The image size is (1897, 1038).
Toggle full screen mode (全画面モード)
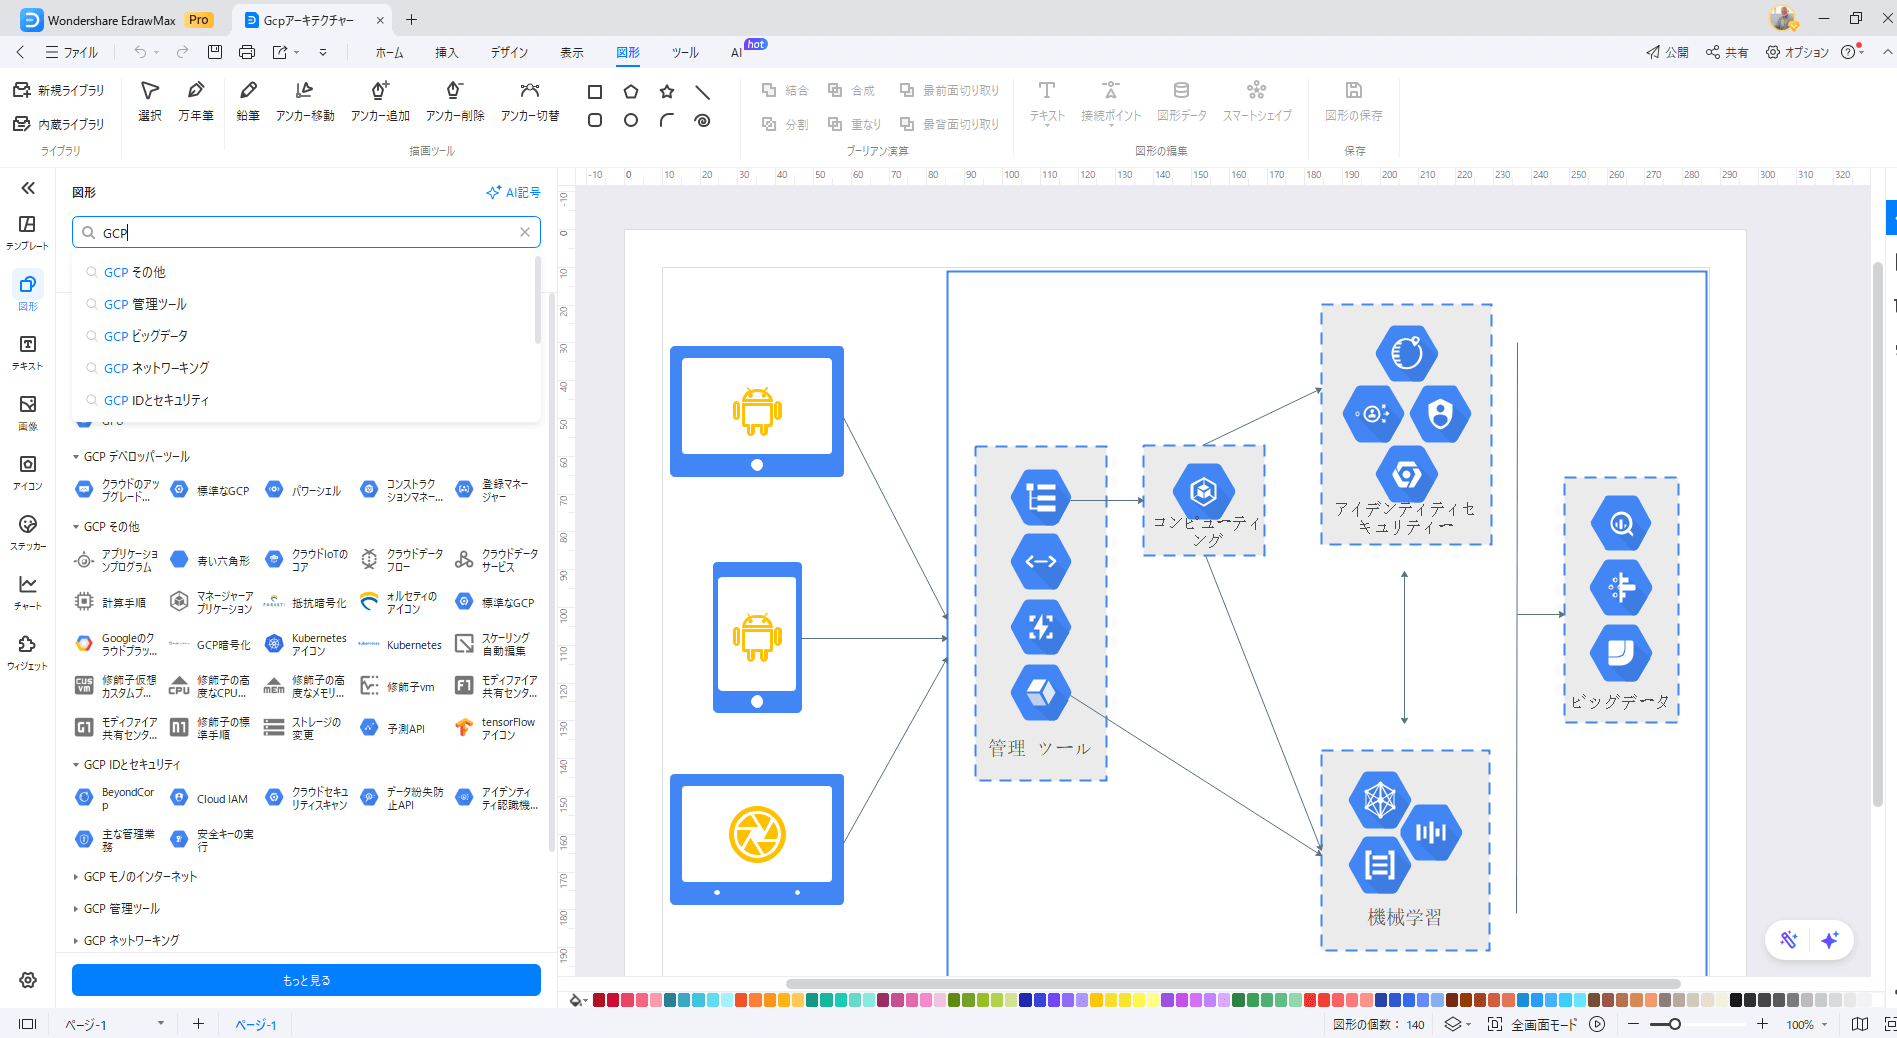point(1534,1024)
